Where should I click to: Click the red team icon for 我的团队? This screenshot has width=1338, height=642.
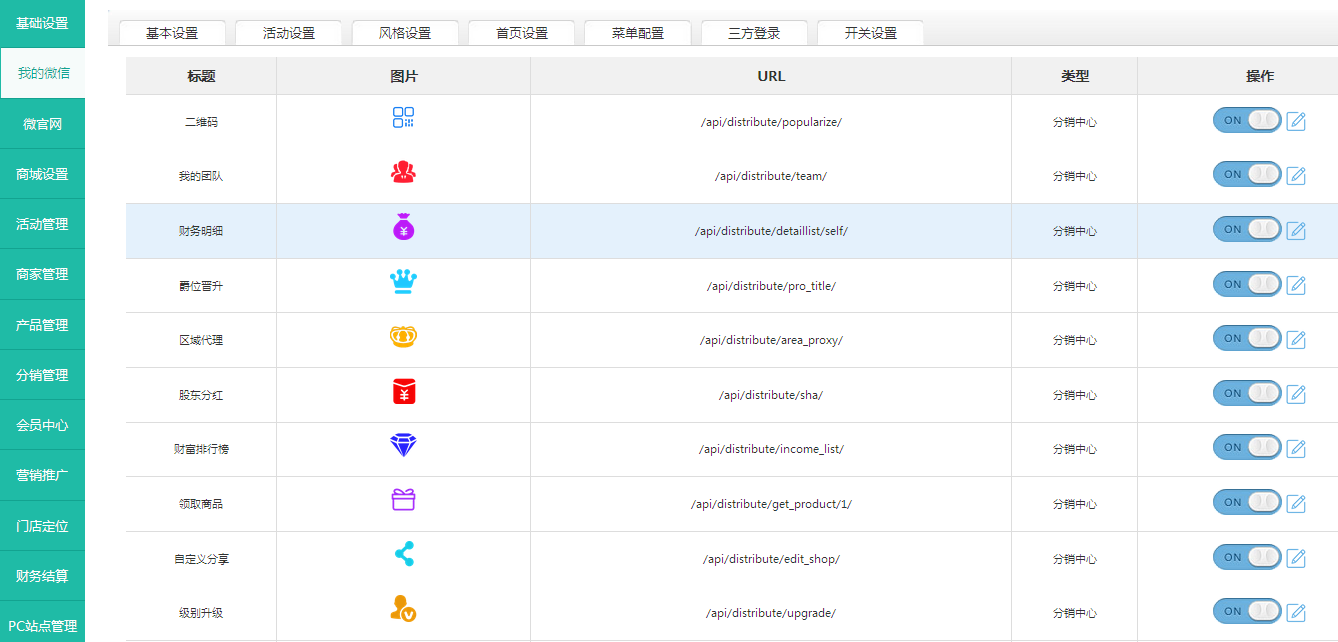pos(403,172)
